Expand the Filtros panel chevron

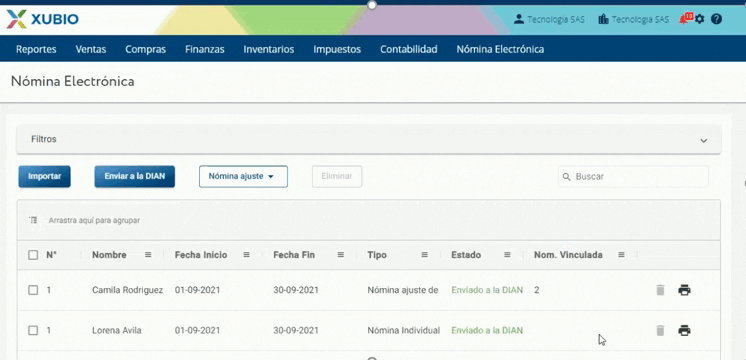click(x=704, y=140)
